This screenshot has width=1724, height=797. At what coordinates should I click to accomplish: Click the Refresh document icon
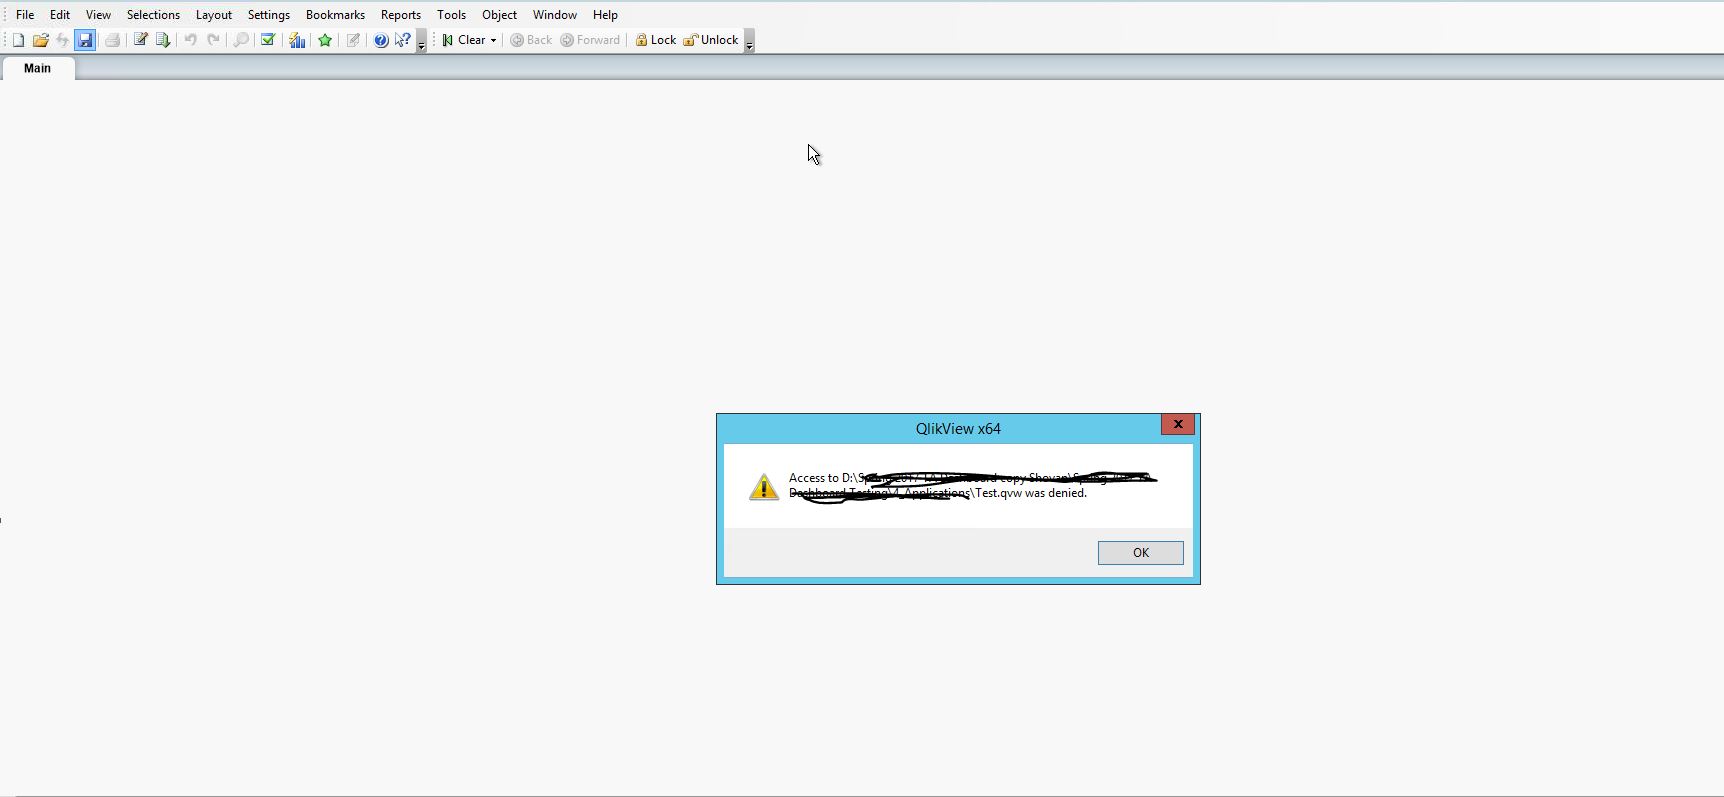coord(63,40)
